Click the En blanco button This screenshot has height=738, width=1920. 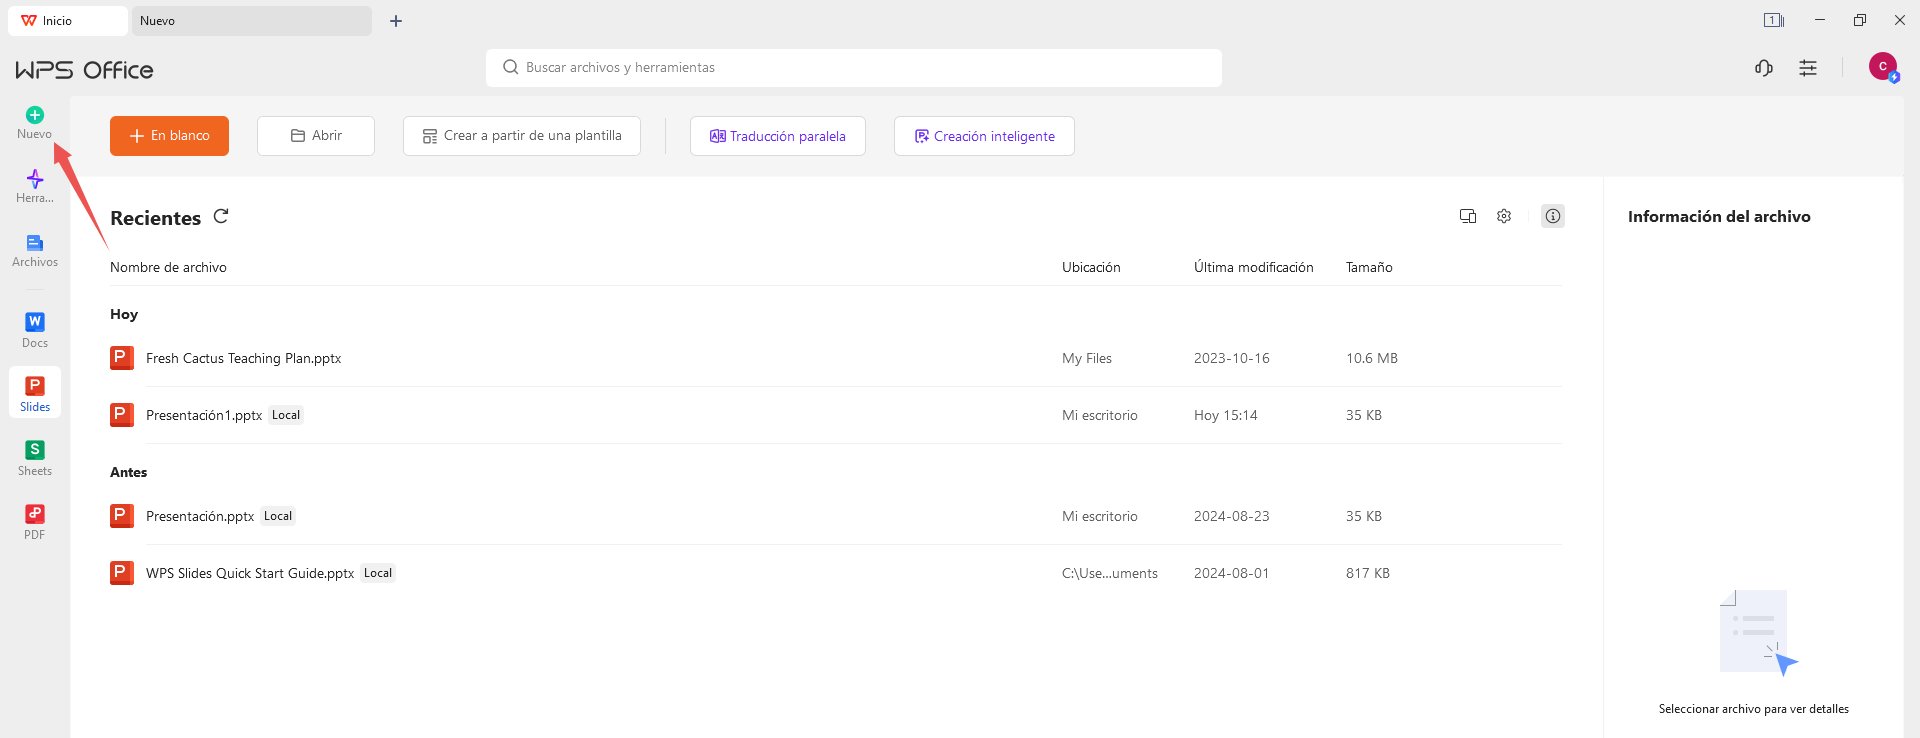coord(169,136)
